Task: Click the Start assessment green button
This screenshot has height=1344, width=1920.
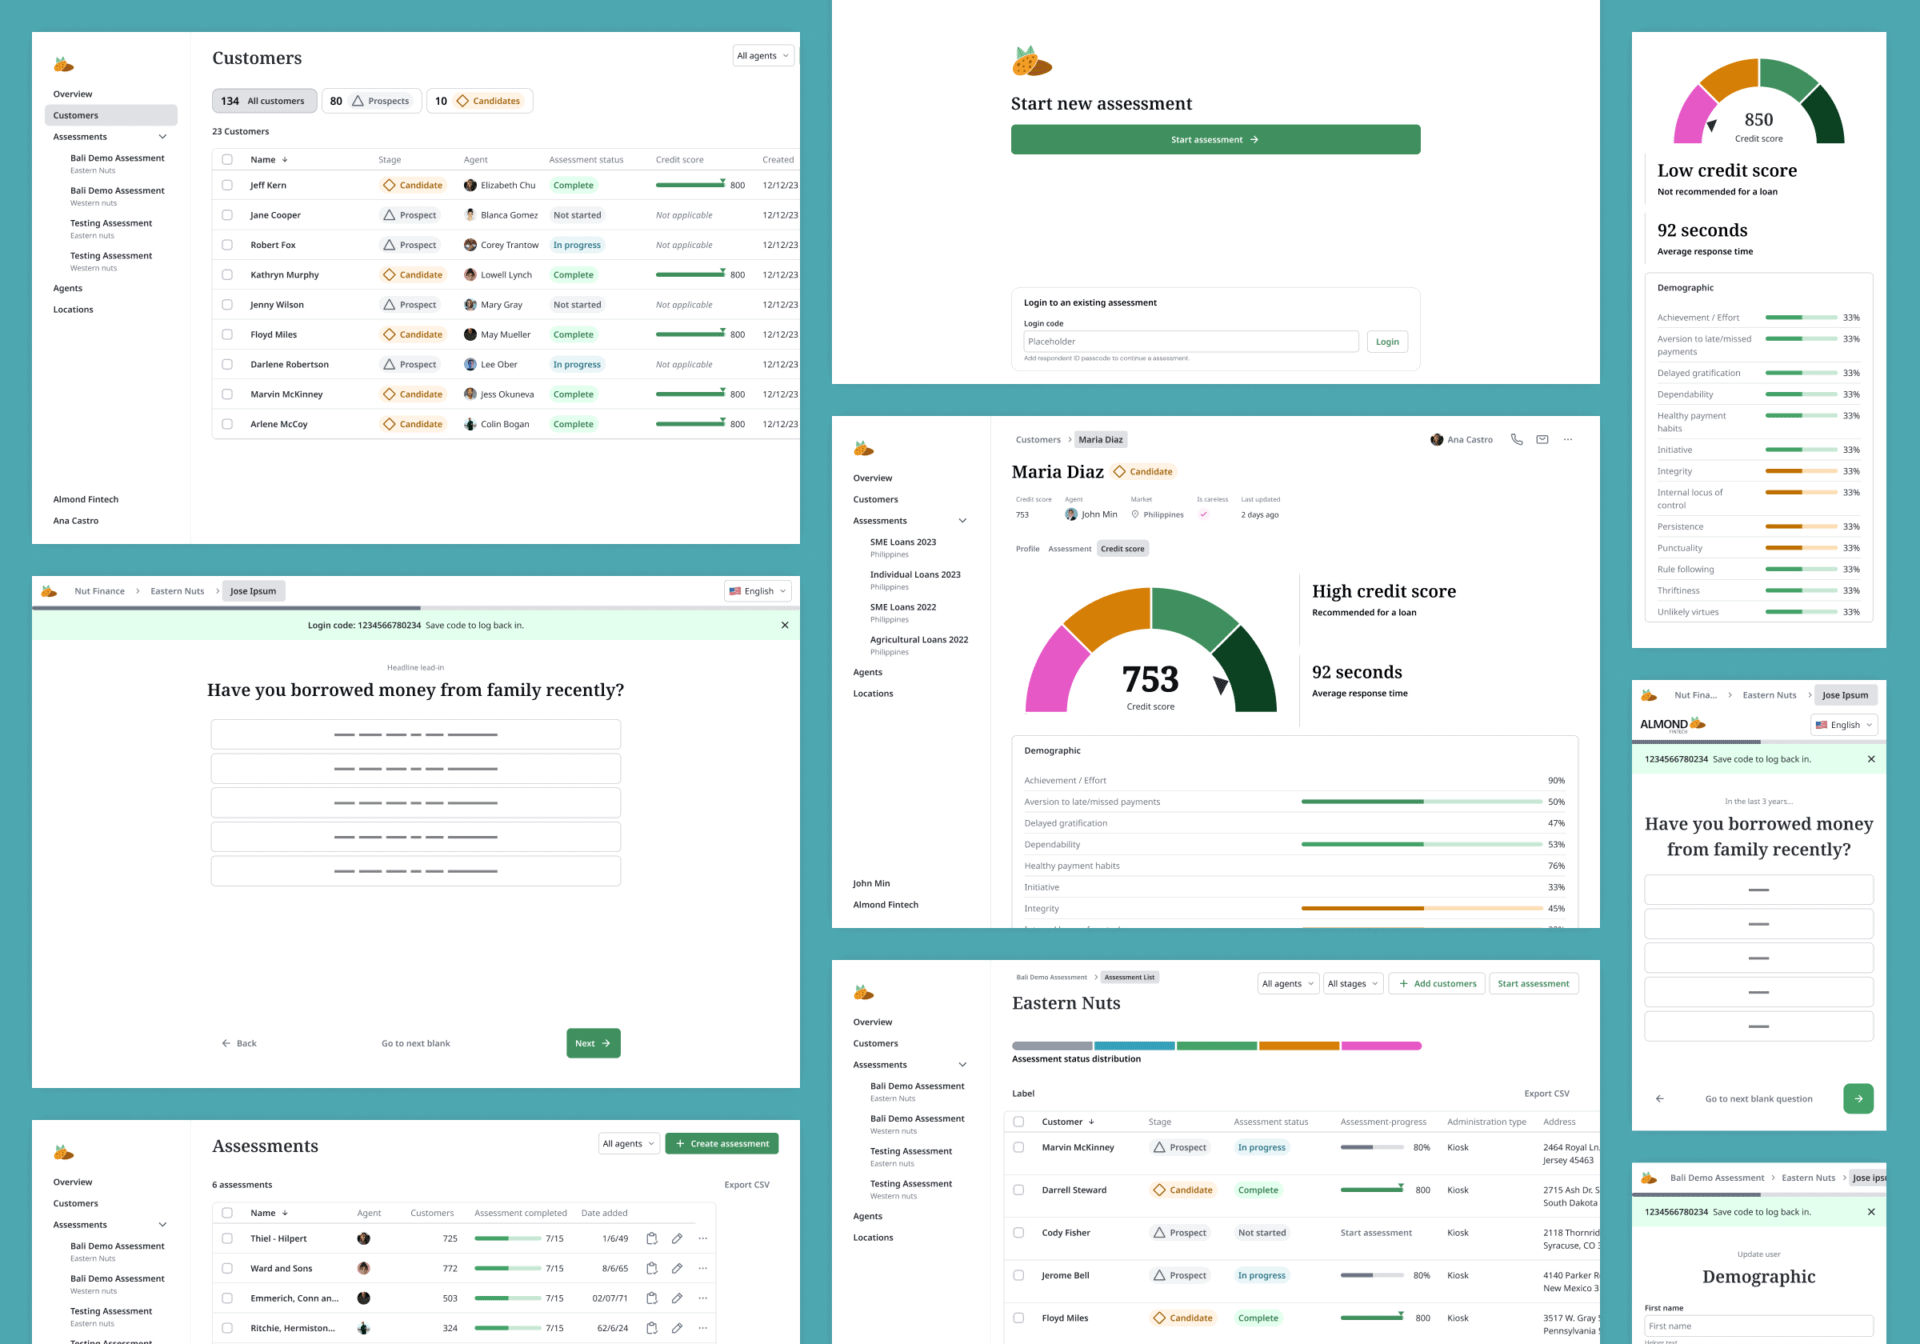Action: (x=1215, y=140)
